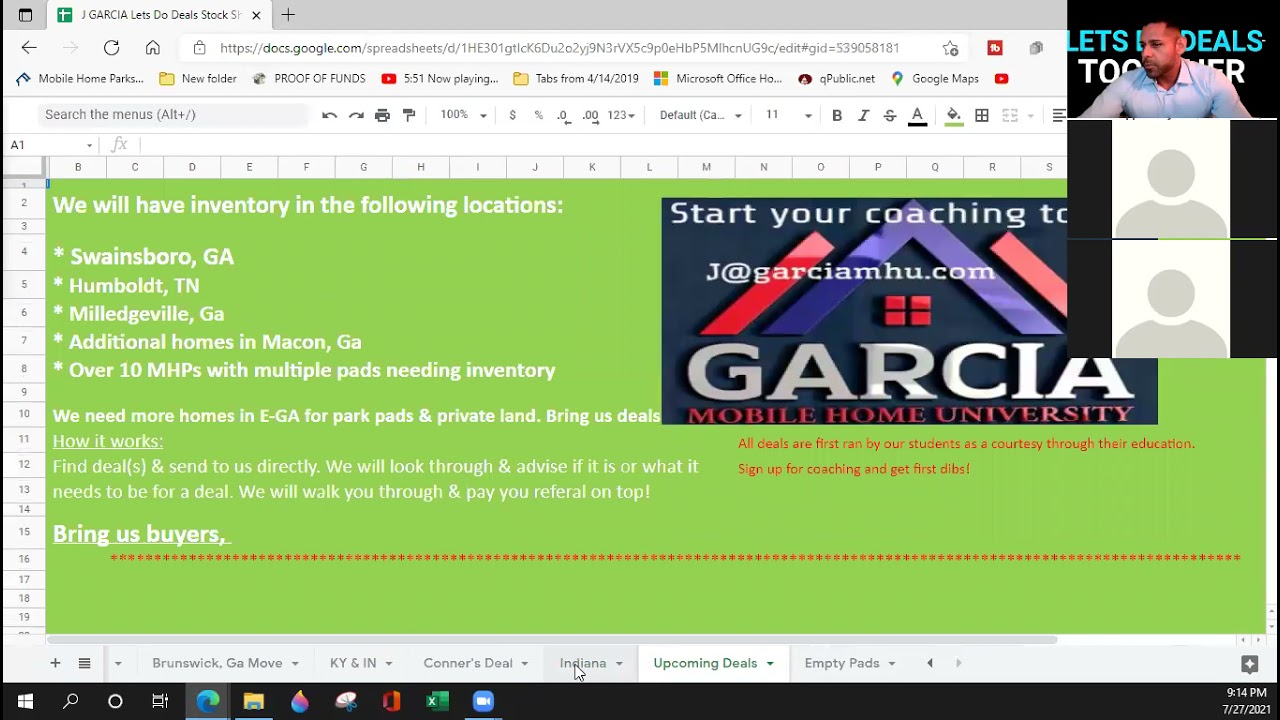Format as currency with dollar icon
The width and height of the screenshot is (1280, 720).
[512, 115]
